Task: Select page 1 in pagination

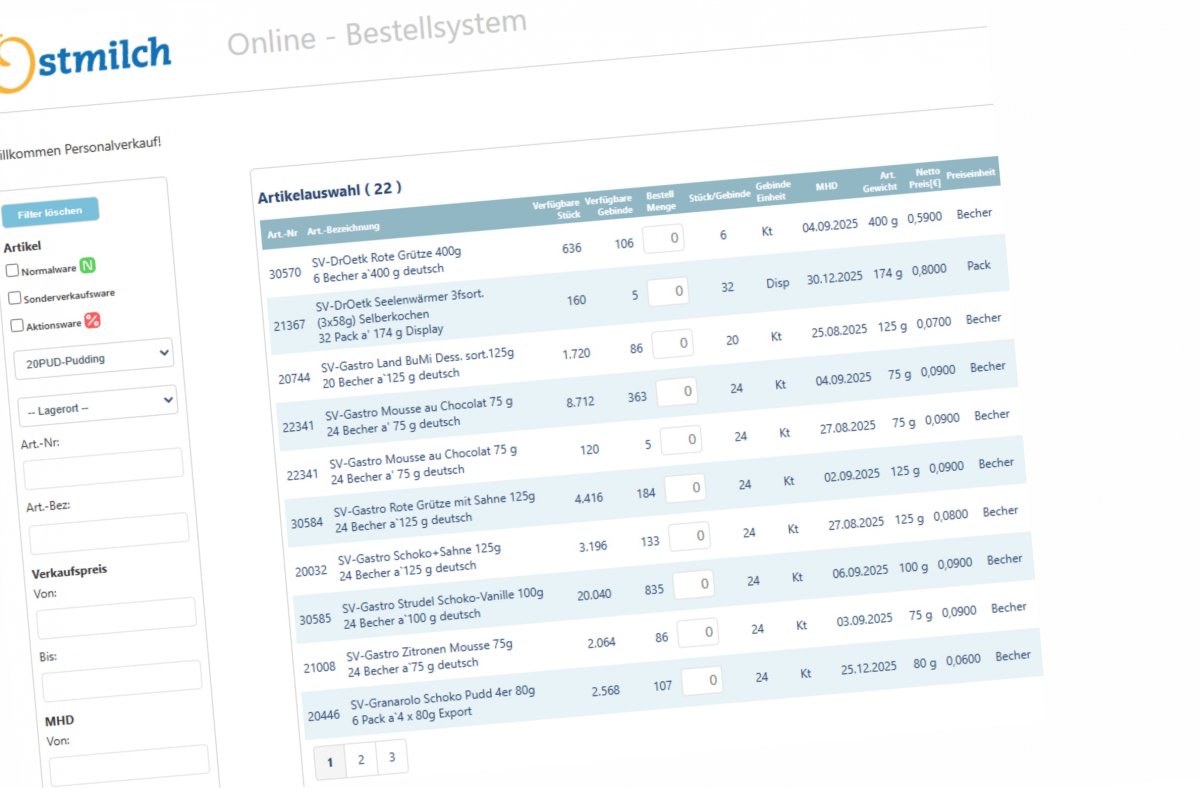Action: pyautogui.click(x=330, y=763)
